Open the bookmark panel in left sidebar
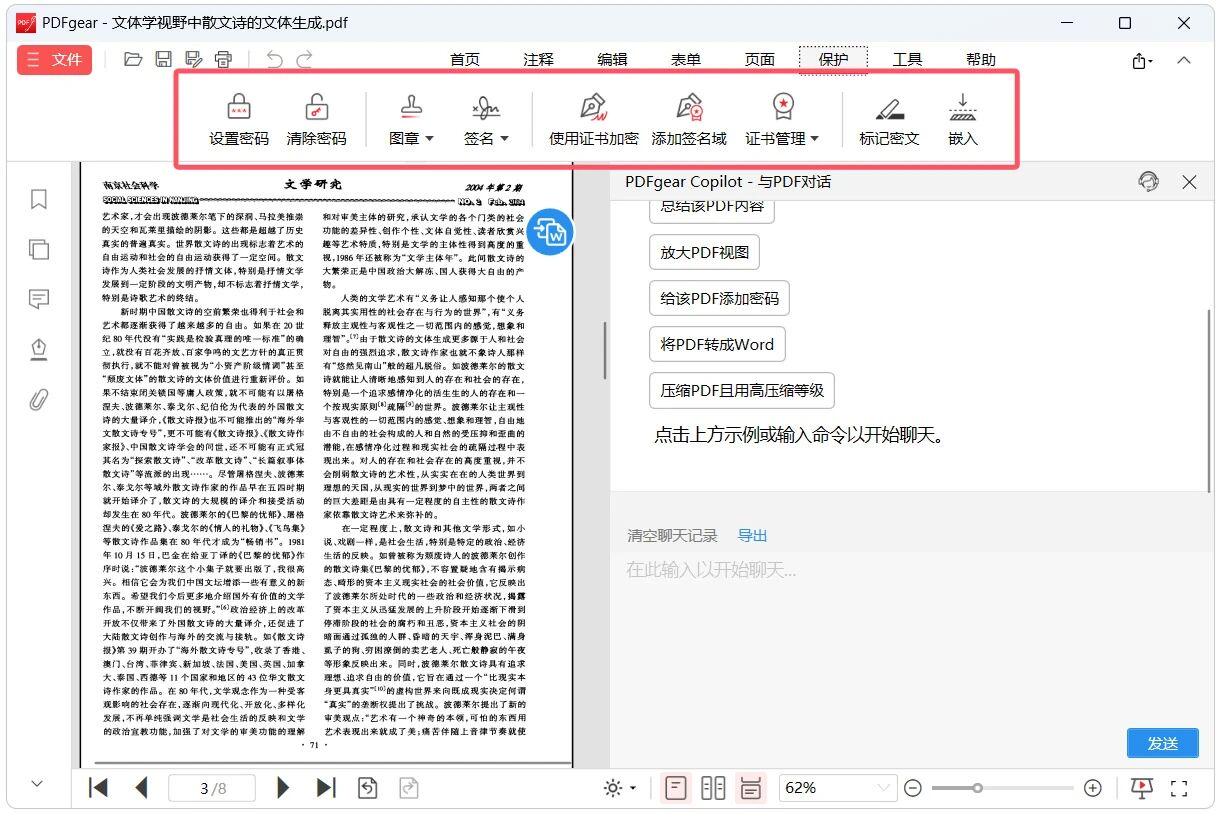The width and height of the screenshot is (1222, 817). coord(39,199)
